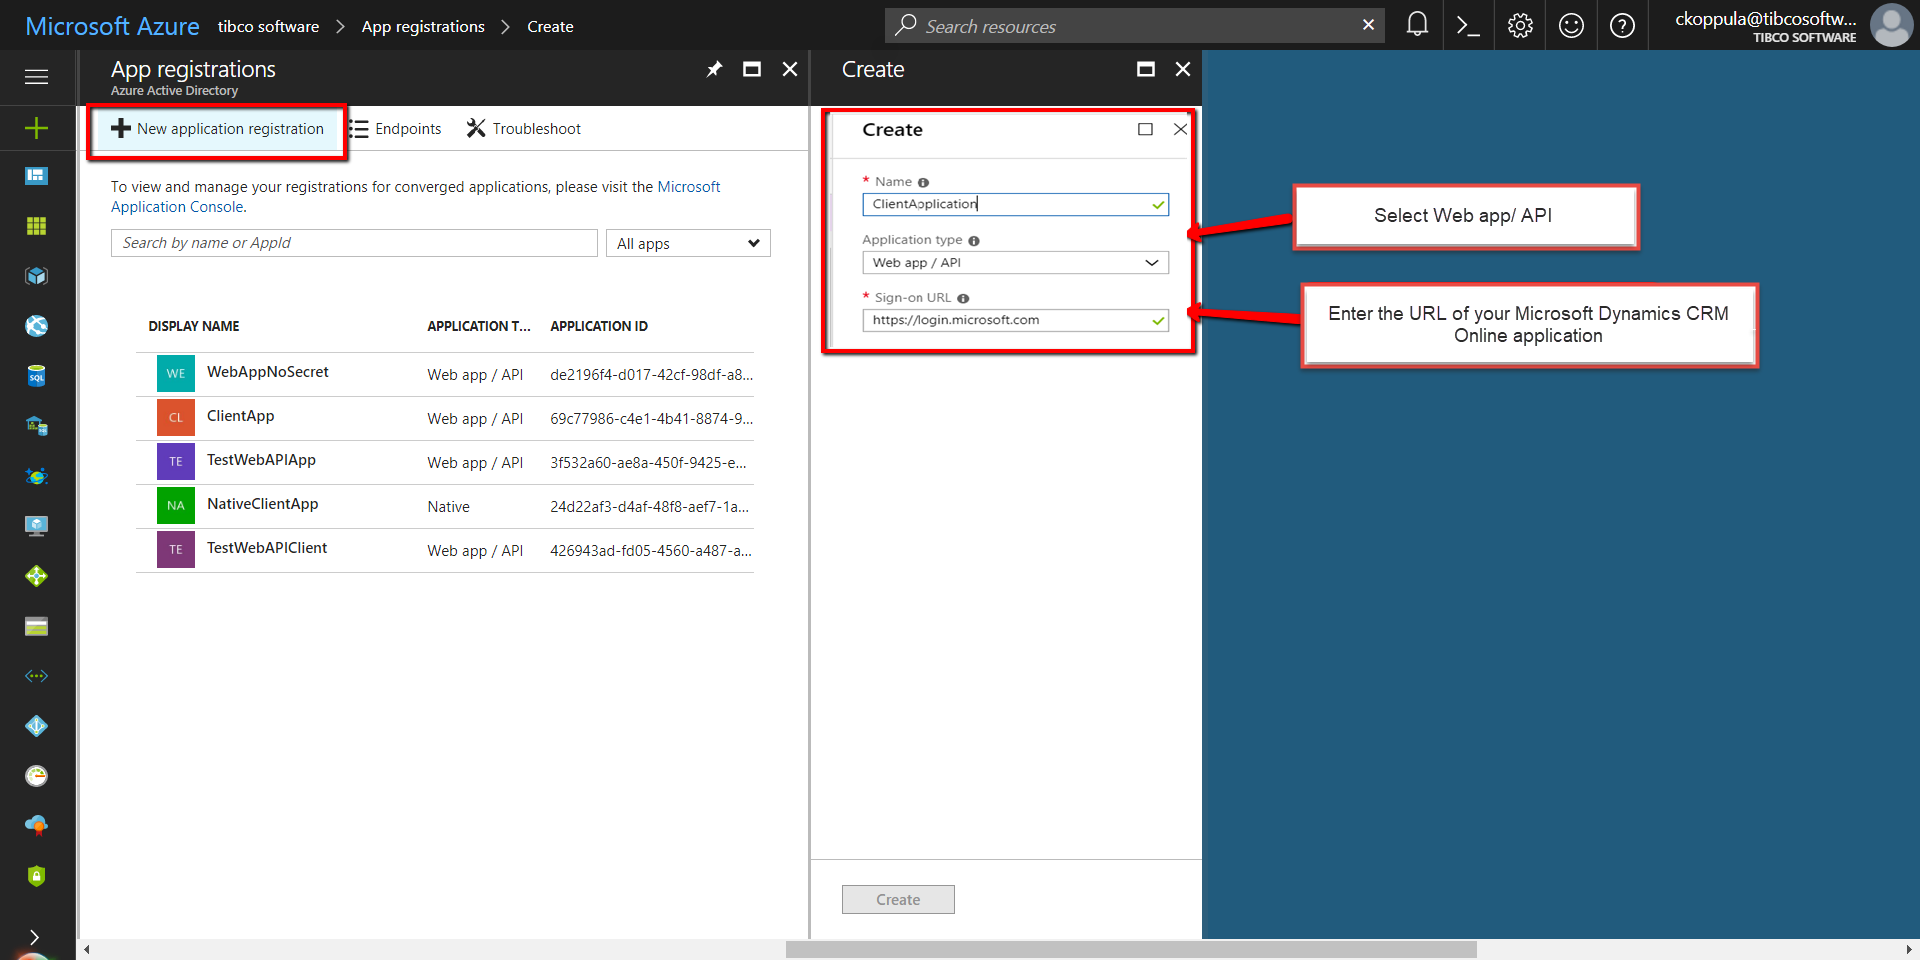1920x960 pixels.
Task: Open the help question mark icon
Action: tap(1622, 25)
